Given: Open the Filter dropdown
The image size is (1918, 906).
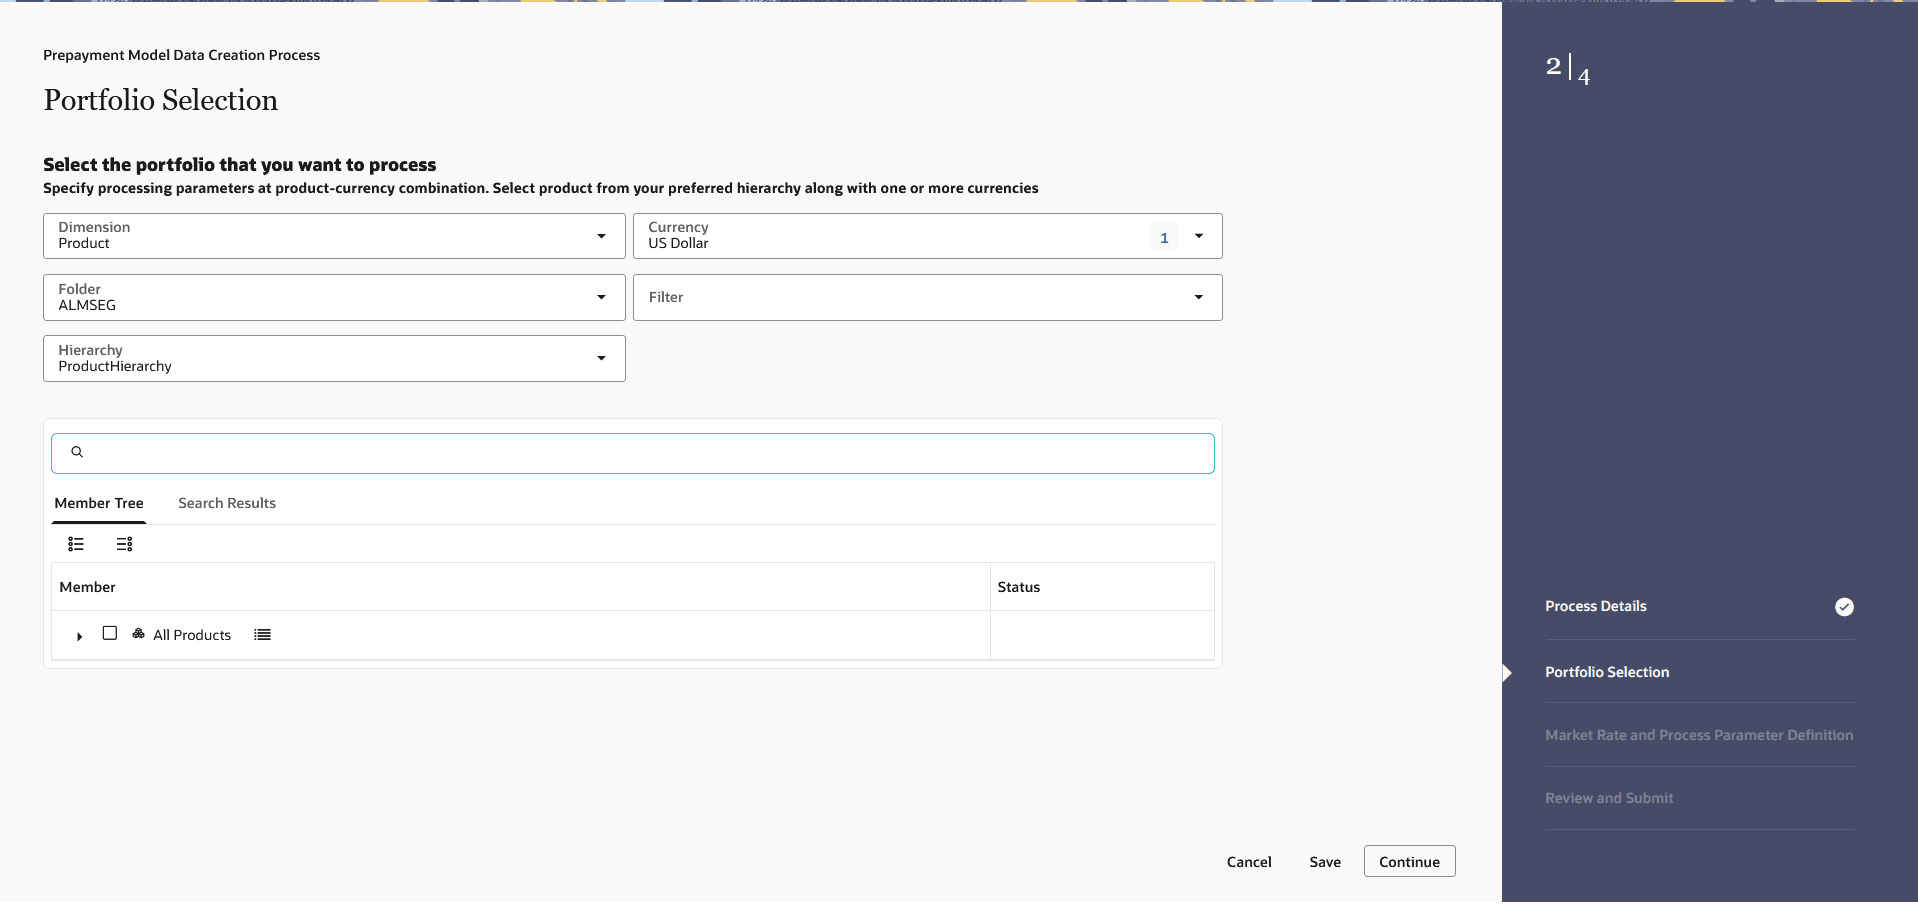Looking at the screenshot, I should click(x=1198, y=297).
